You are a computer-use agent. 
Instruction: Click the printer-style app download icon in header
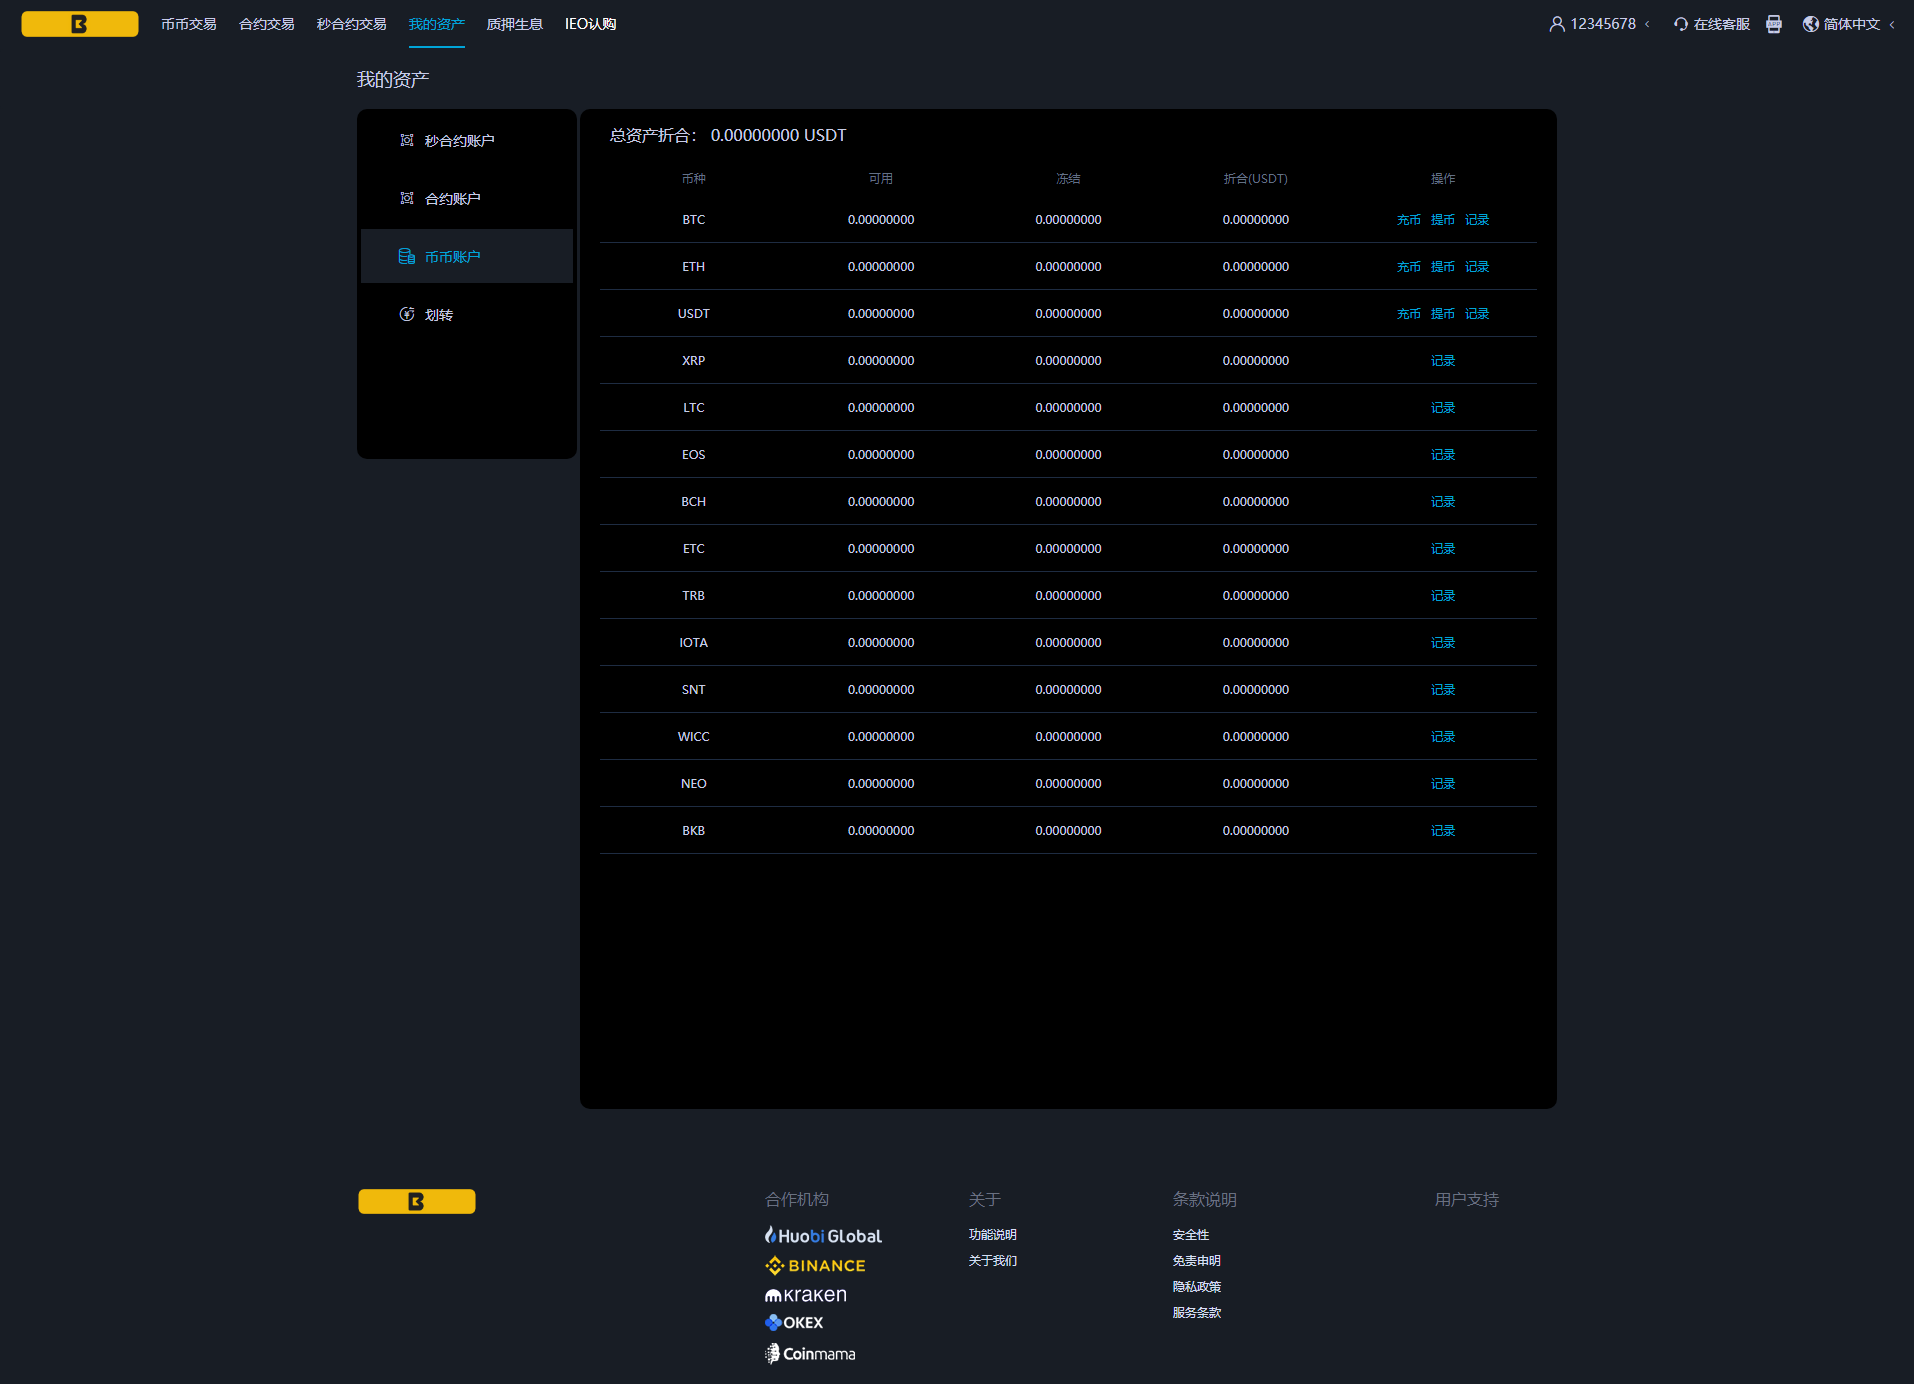1774,24
